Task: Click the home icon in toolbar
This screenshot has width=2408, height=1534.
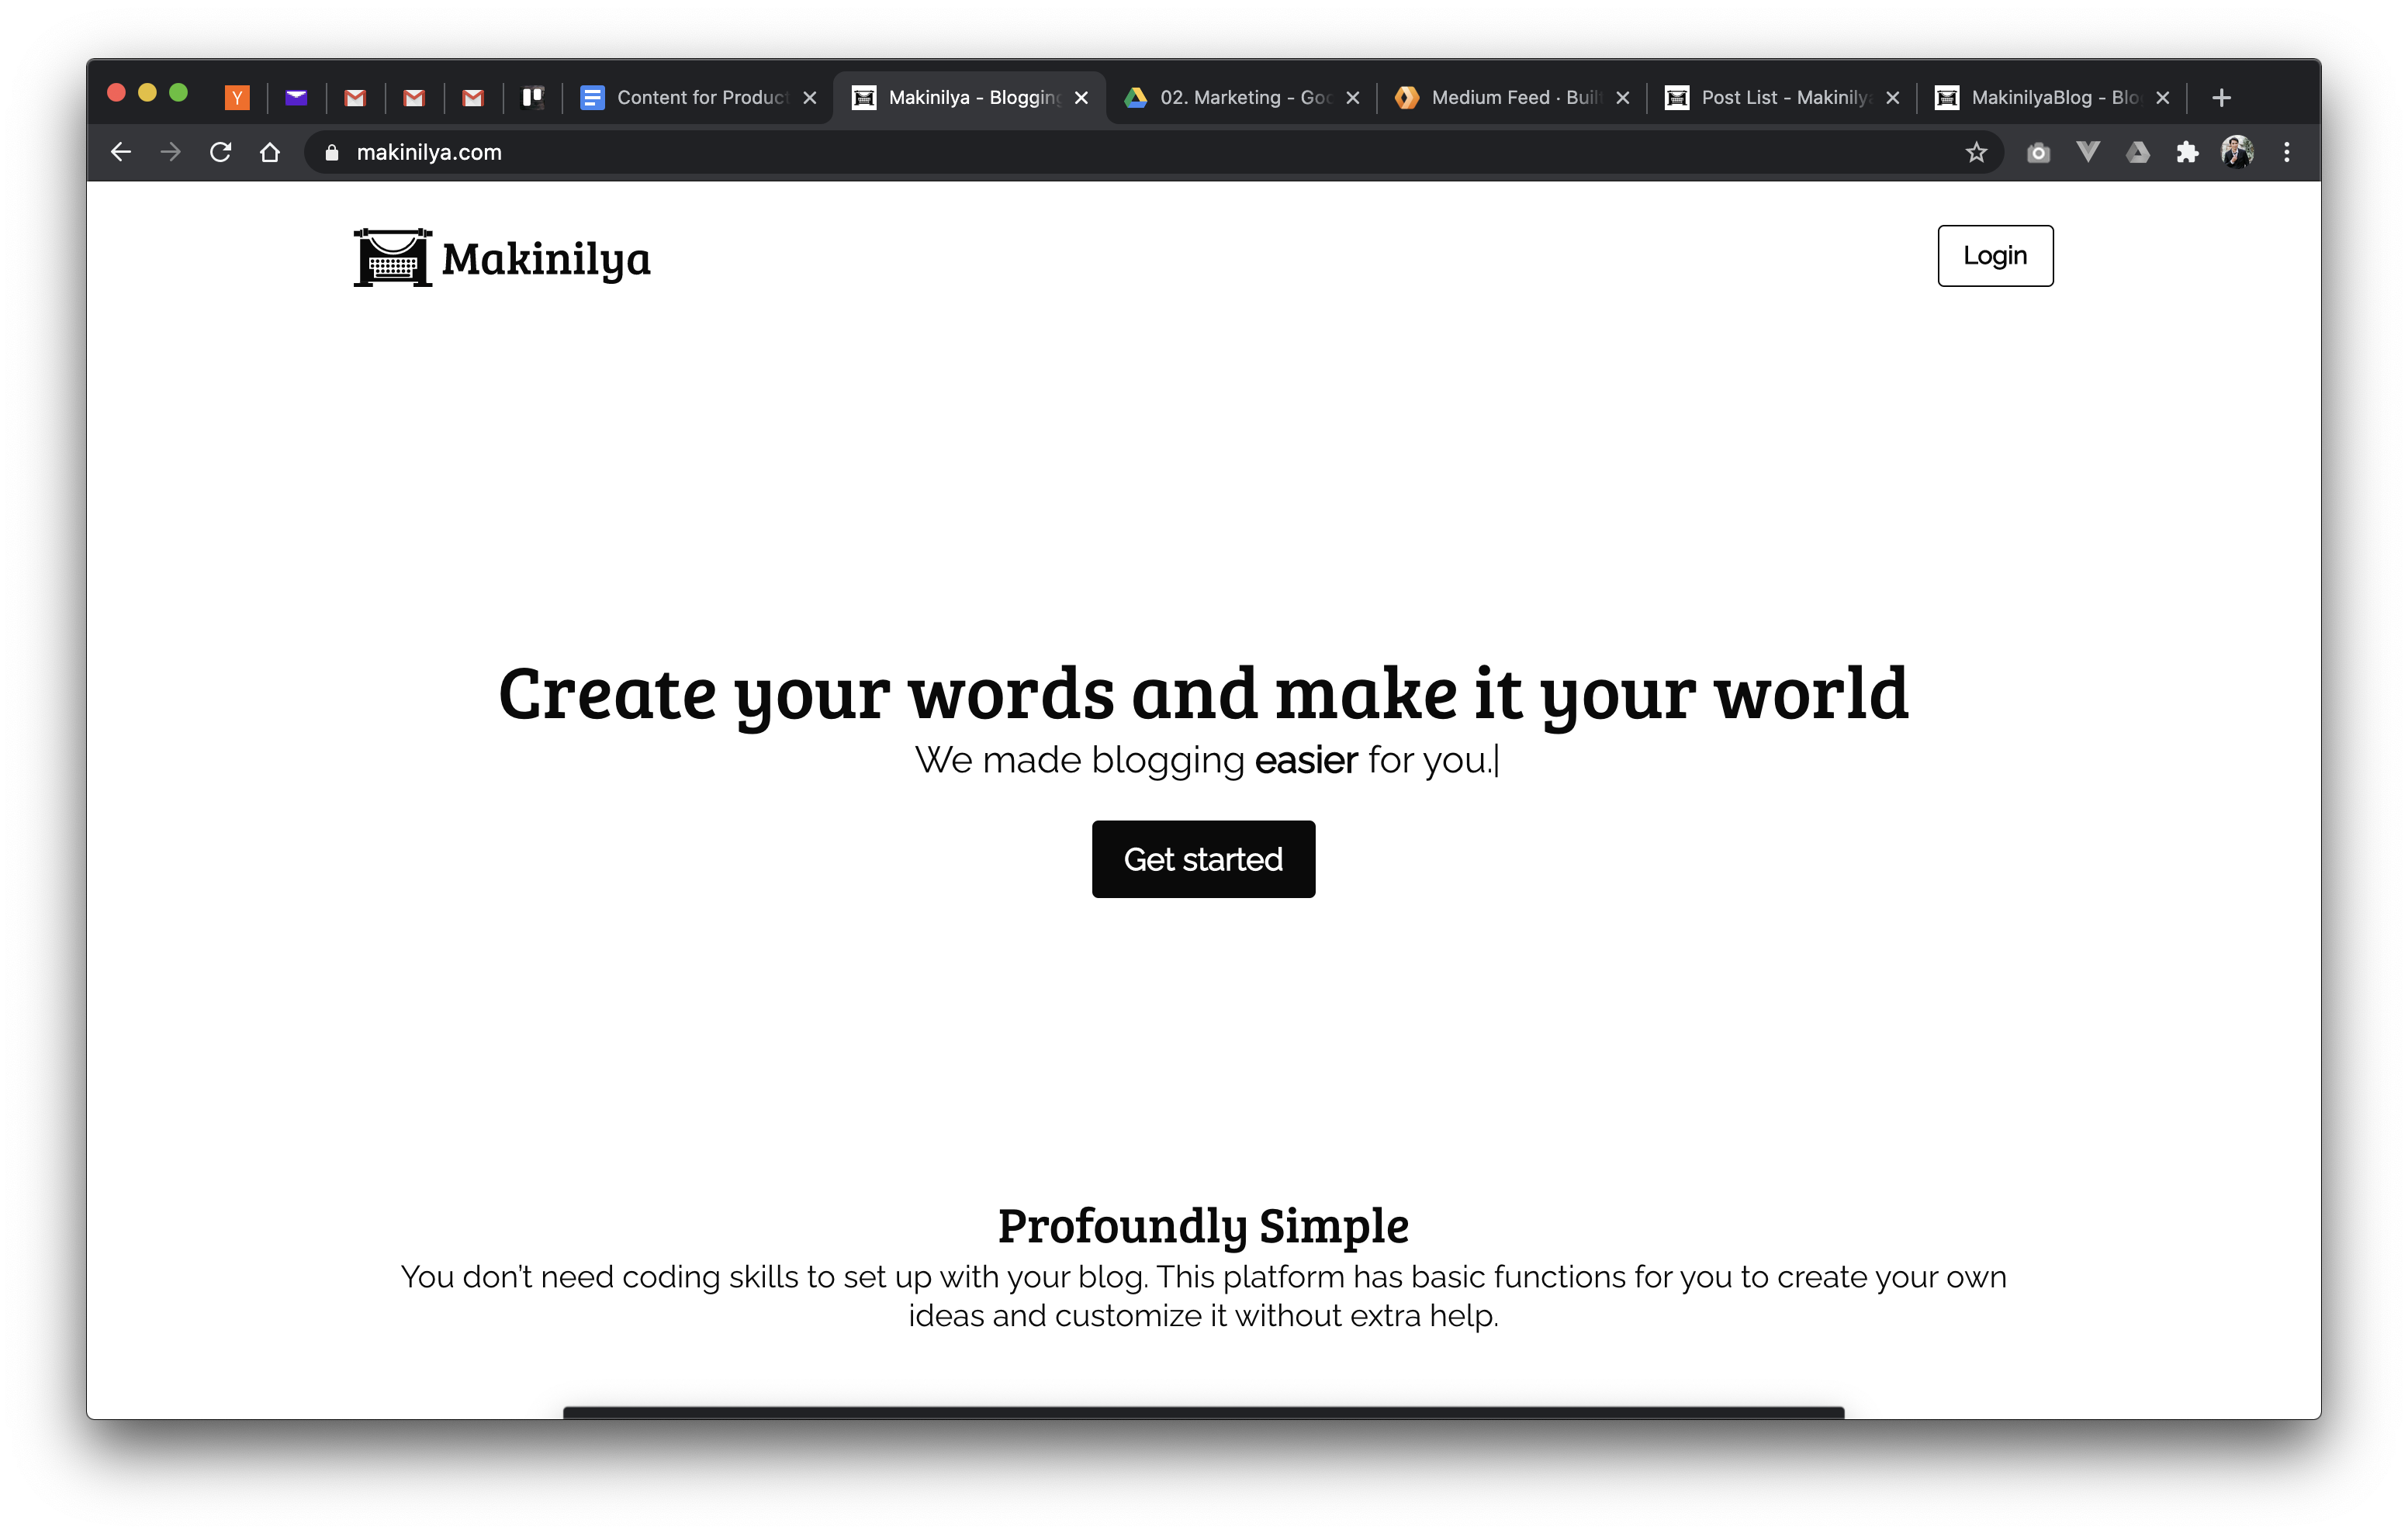Action: pos(270,152)
